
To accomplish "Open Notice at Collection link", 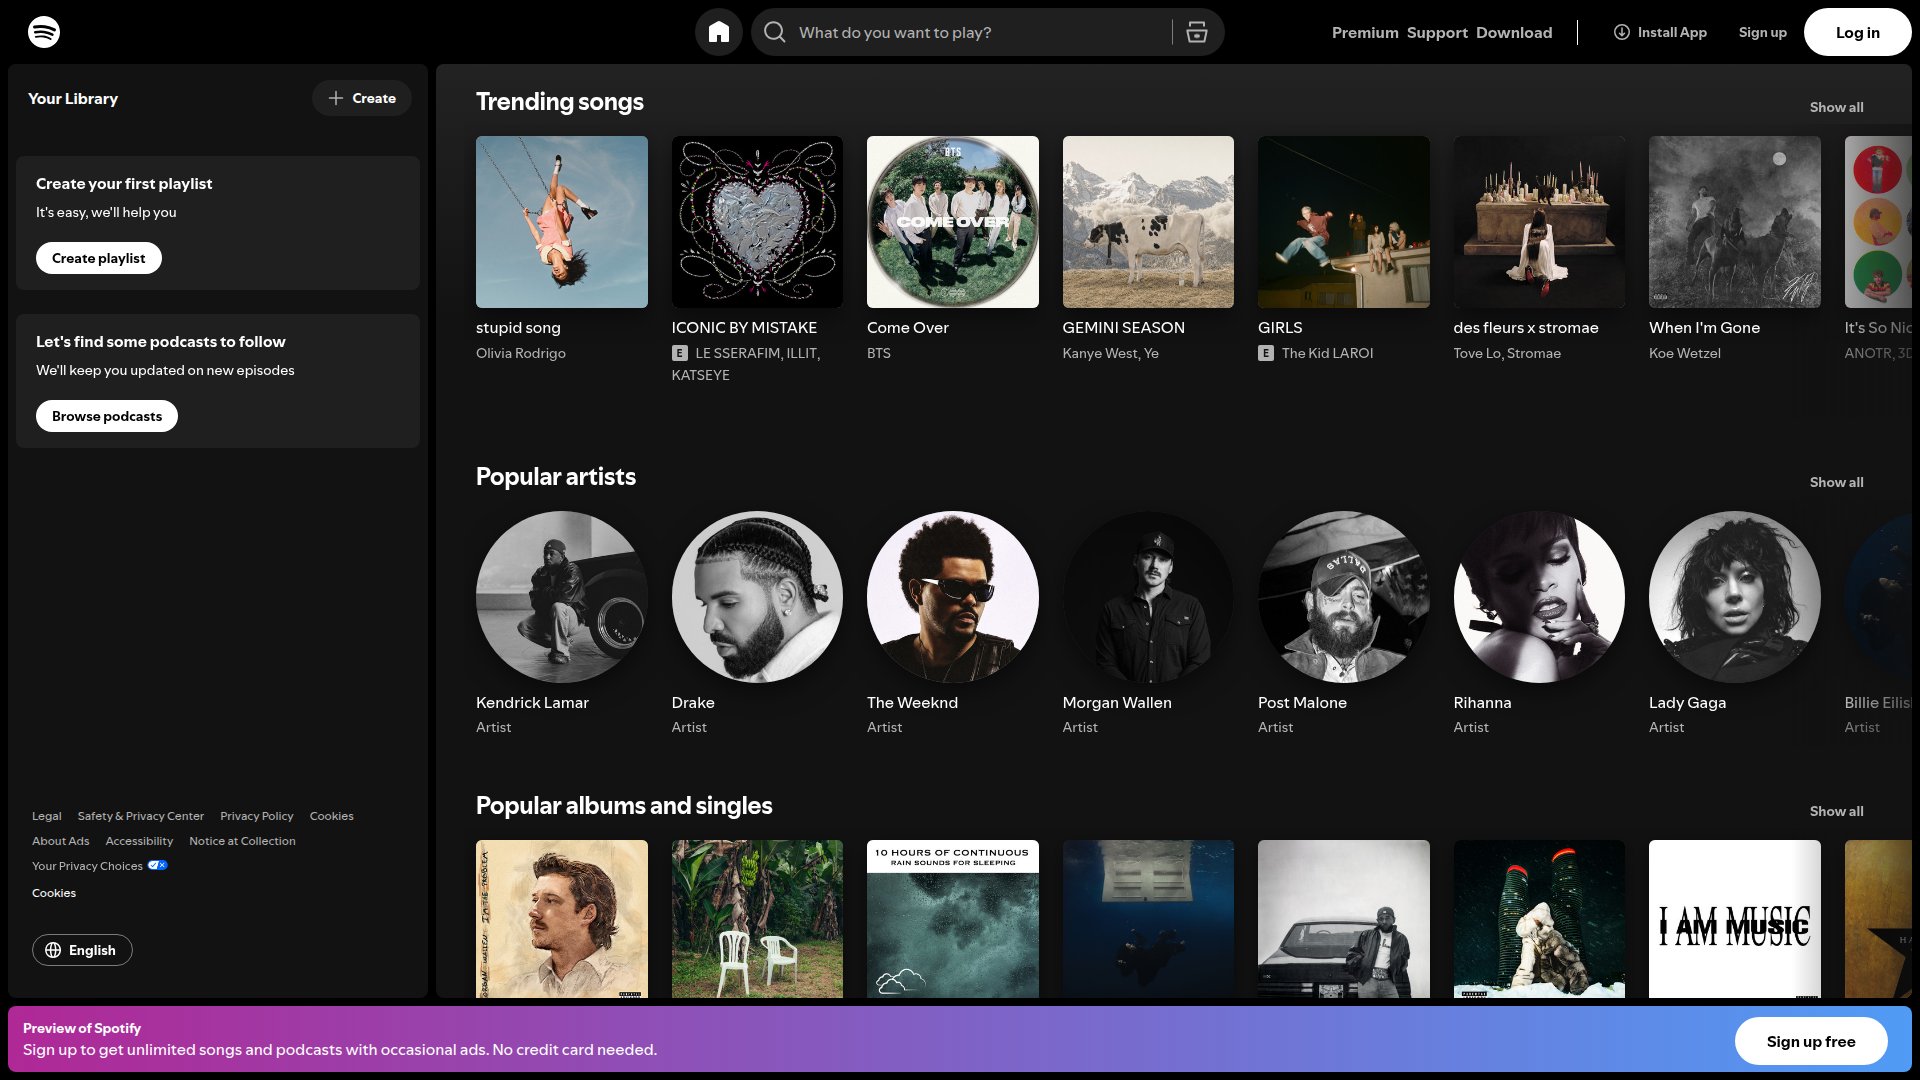I will [x=242, y=841].
